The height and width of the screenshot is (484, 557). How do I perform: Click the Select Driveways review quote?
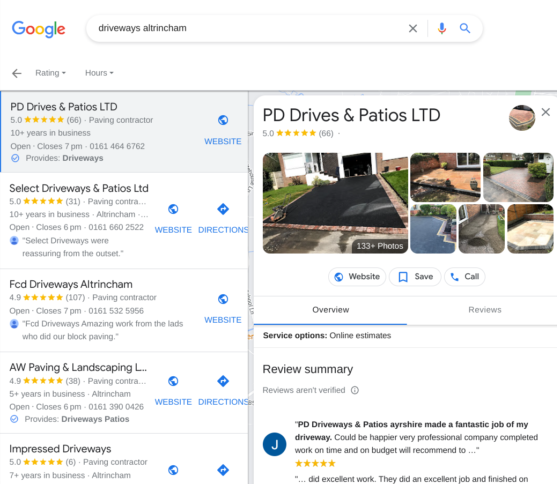click(72, 247)
